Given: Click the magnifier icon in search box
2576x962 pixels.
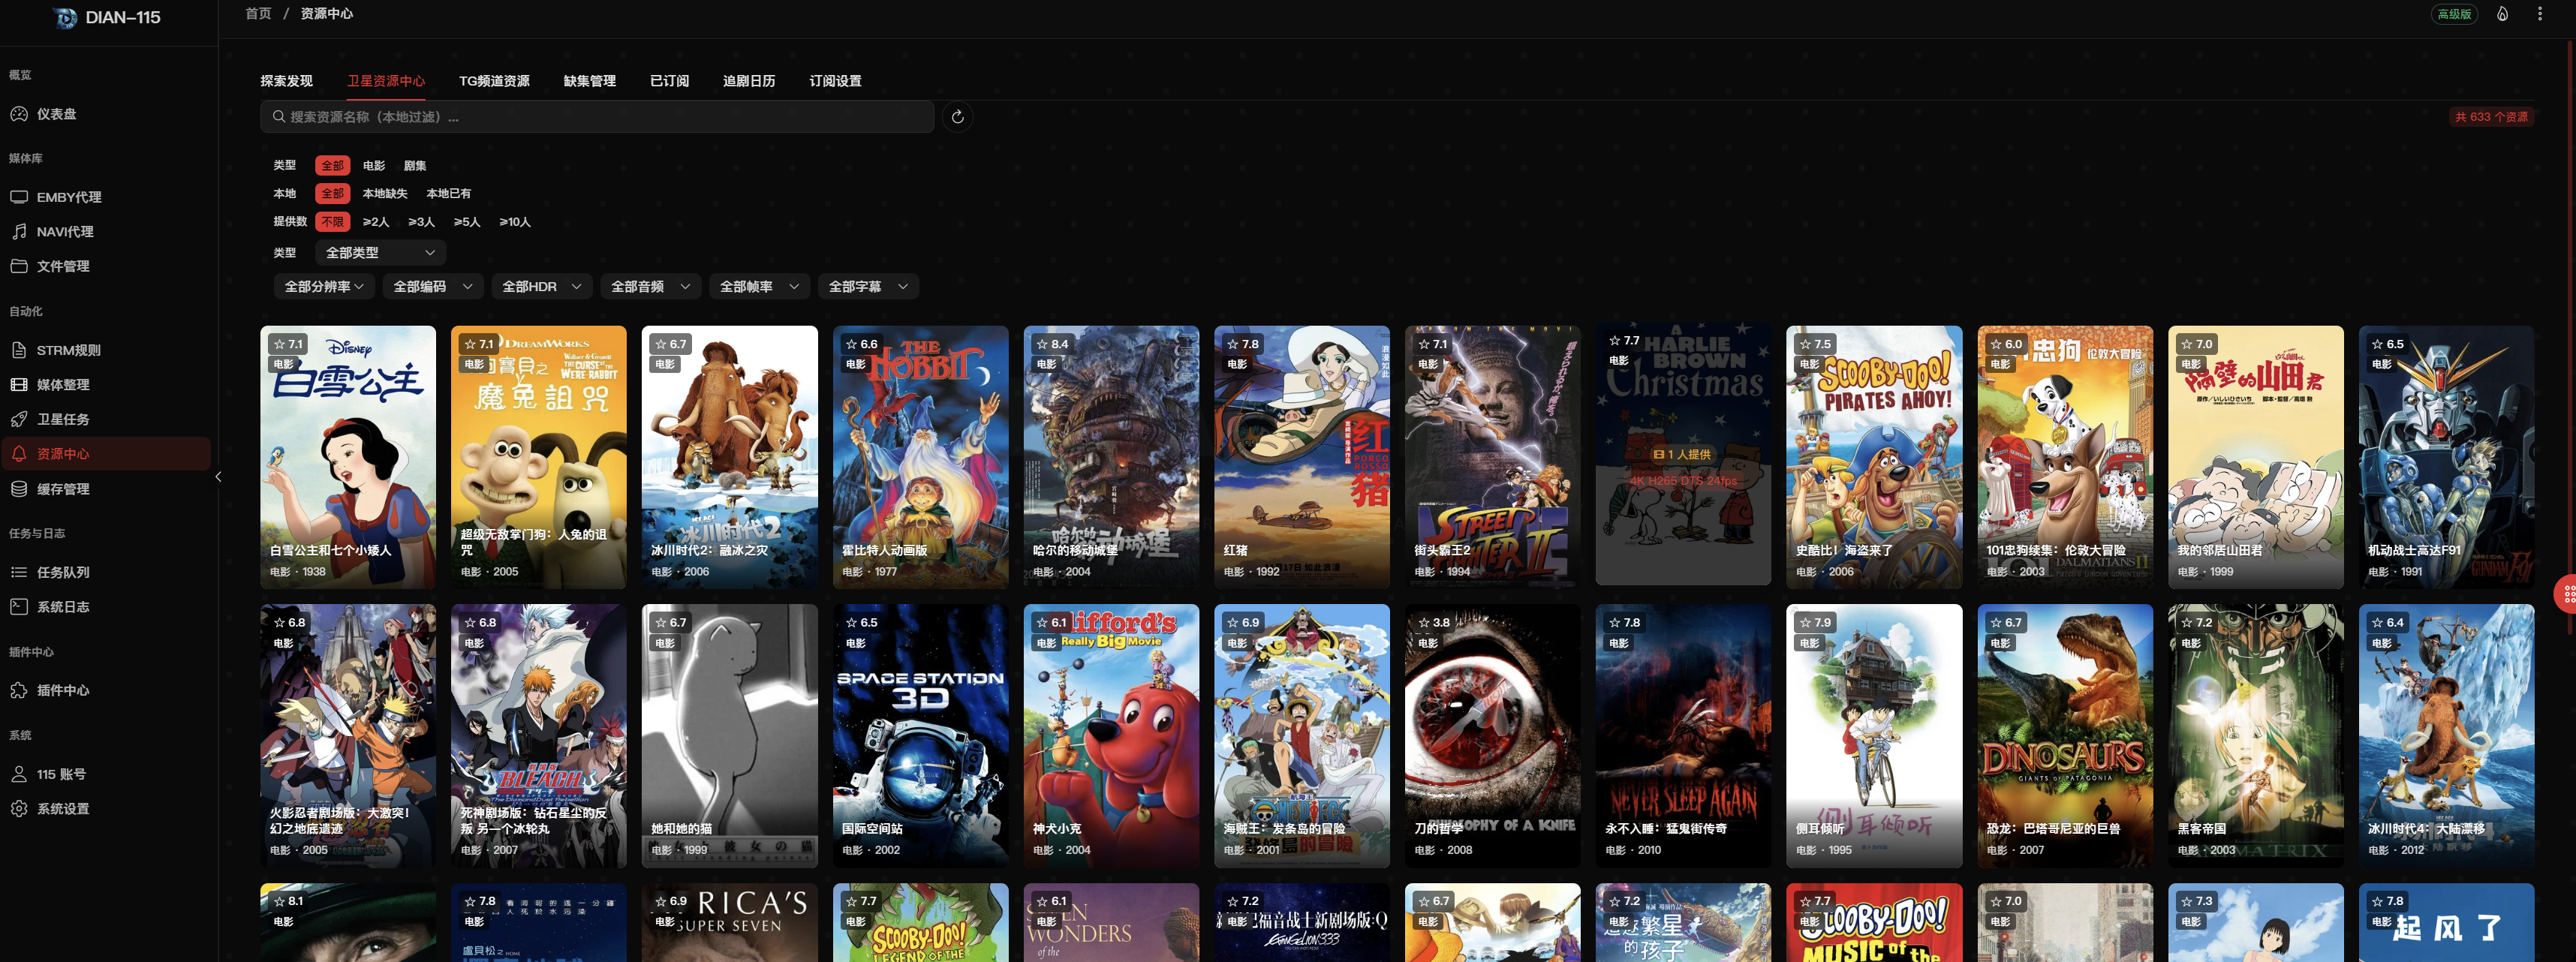Looking at the screenshot, I should [279, 117].
